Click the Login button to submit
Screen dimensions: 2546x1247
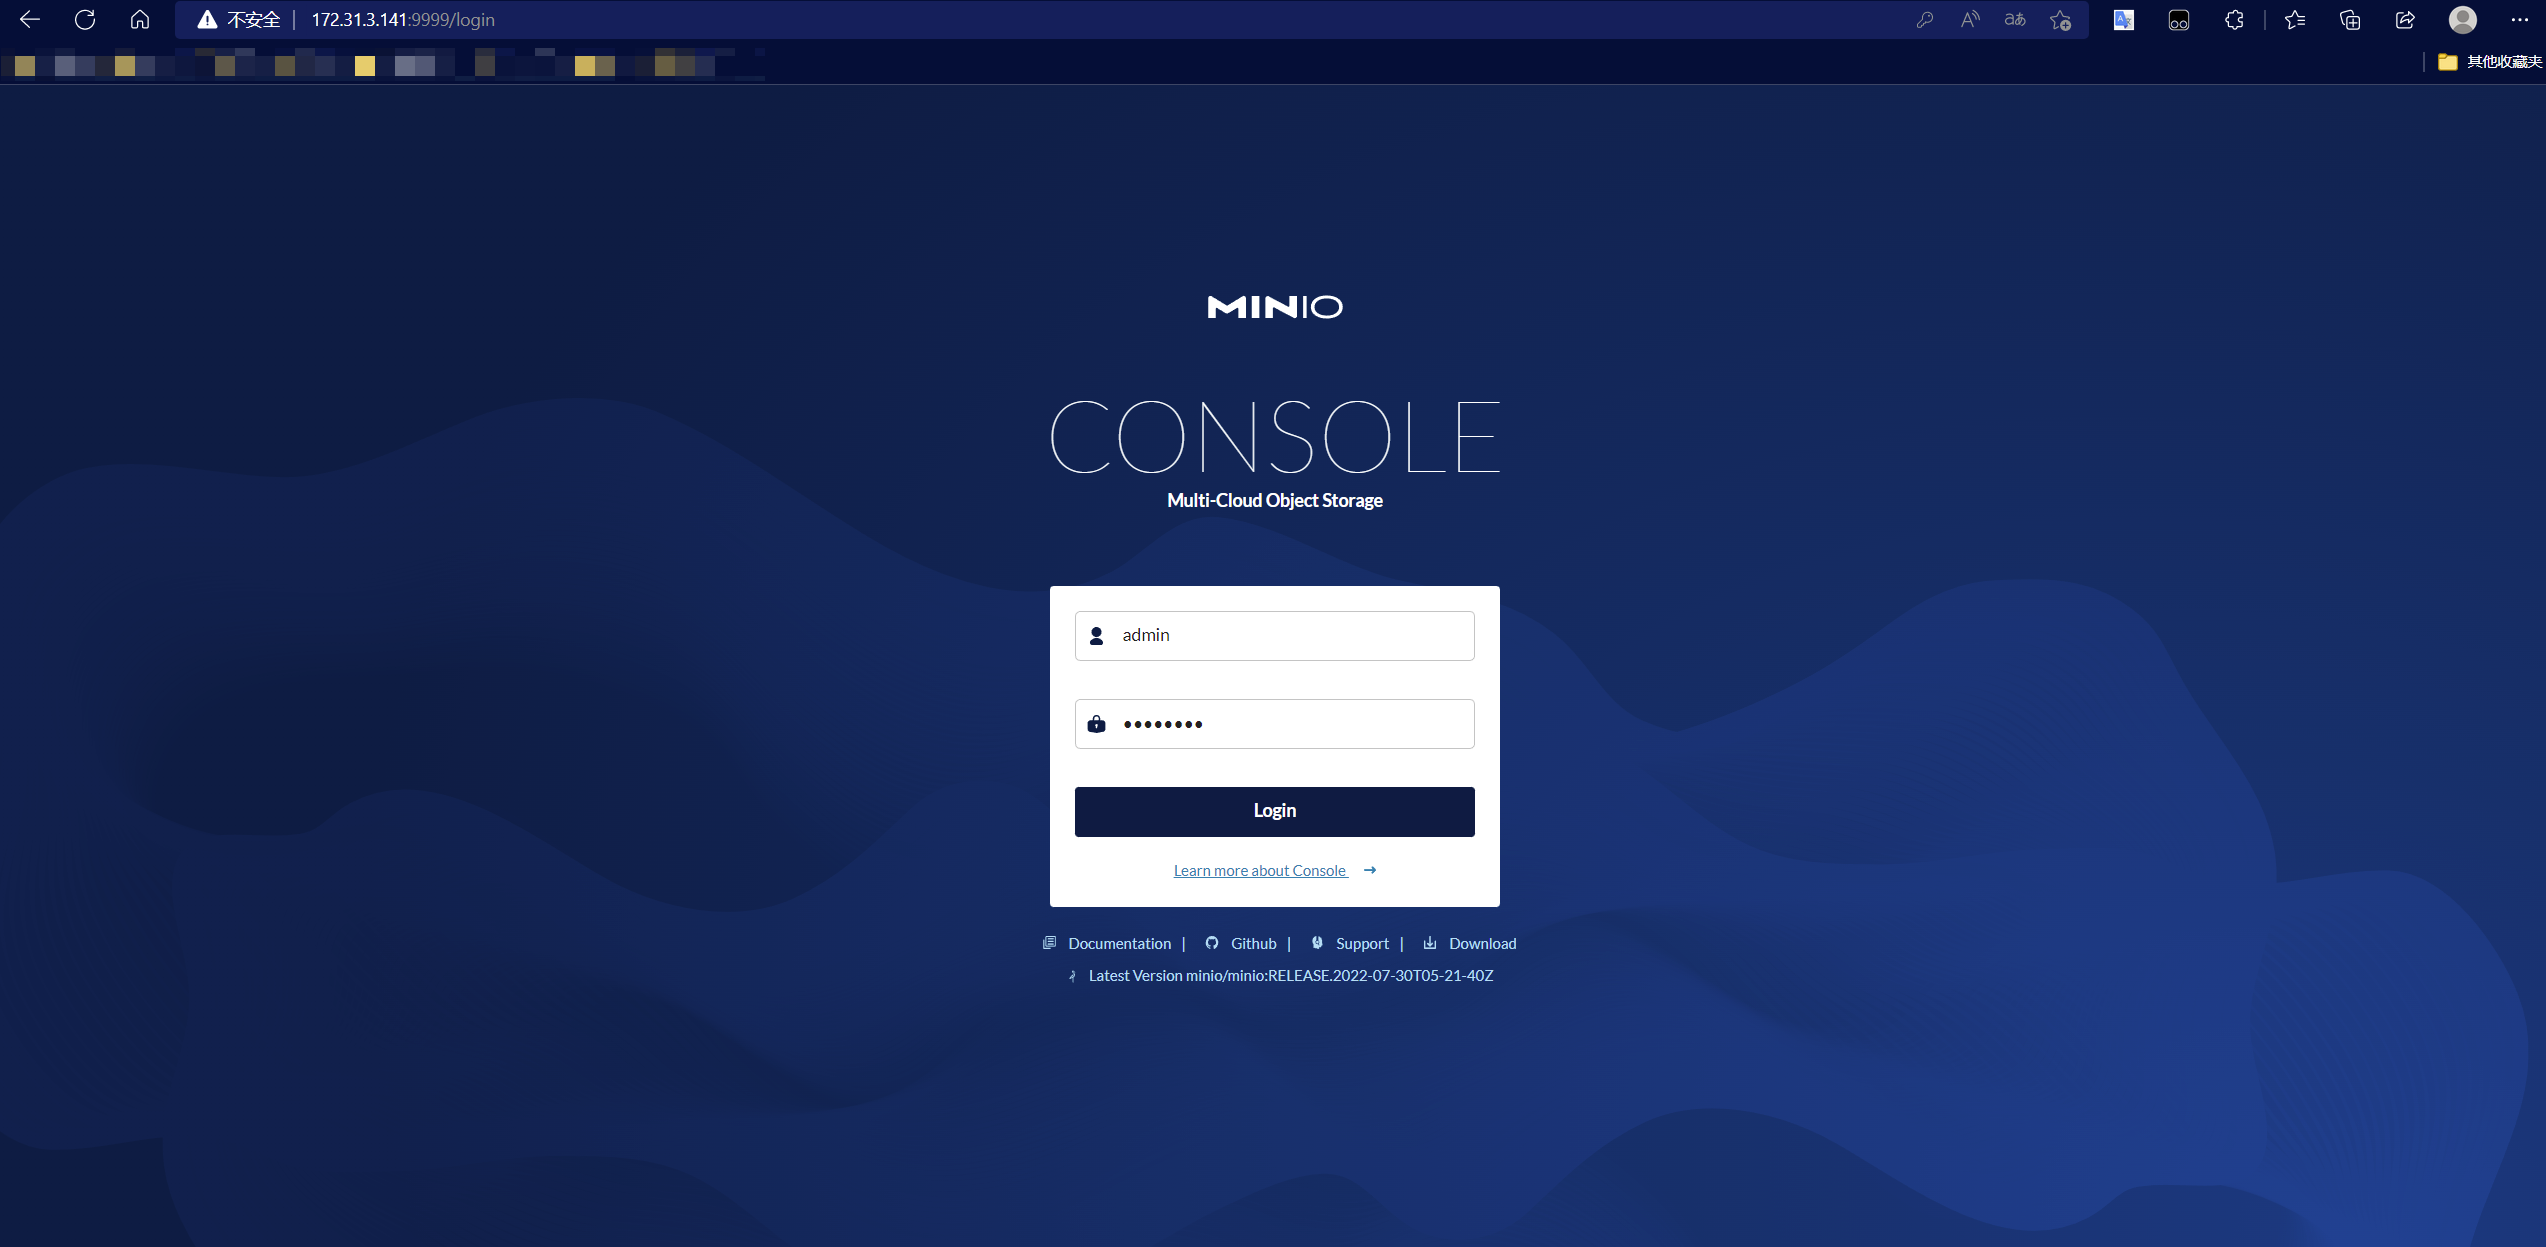[x=1273, y=810]
